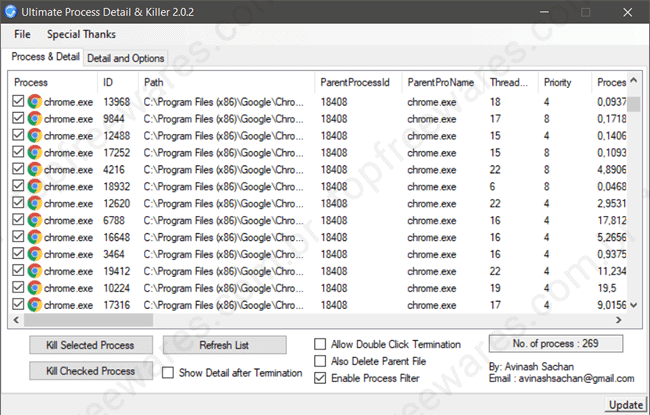
Task: Click the chrome icon for process 9844
Action: 35,119
